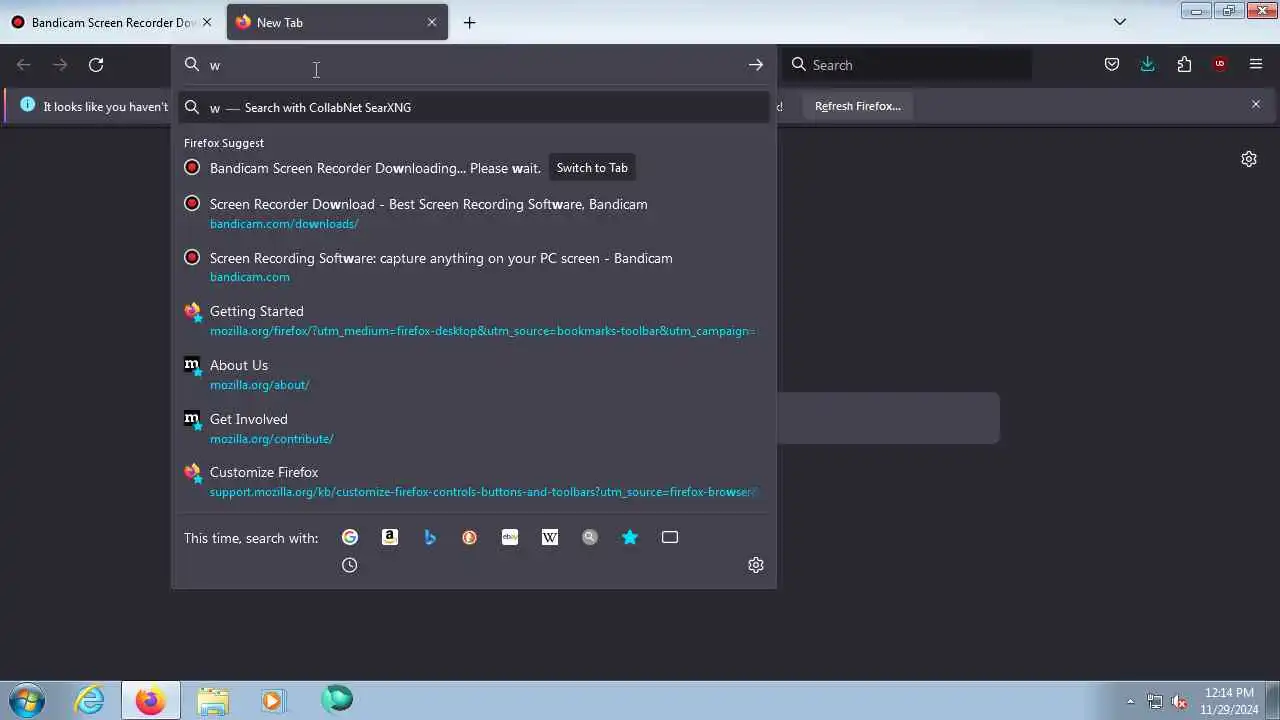The width and height of the screenshot is (1280, 720).
Task: Click the Refresh Firefox button
Action: pos(858,106)
